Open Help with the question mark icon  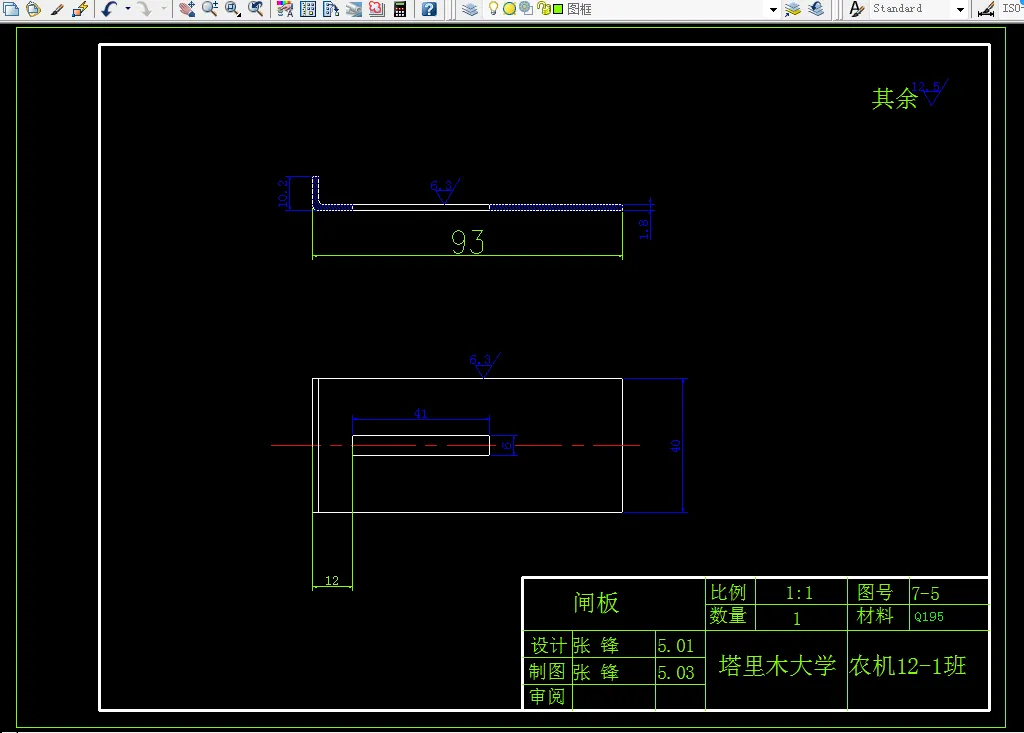click(x=429, y=9)
